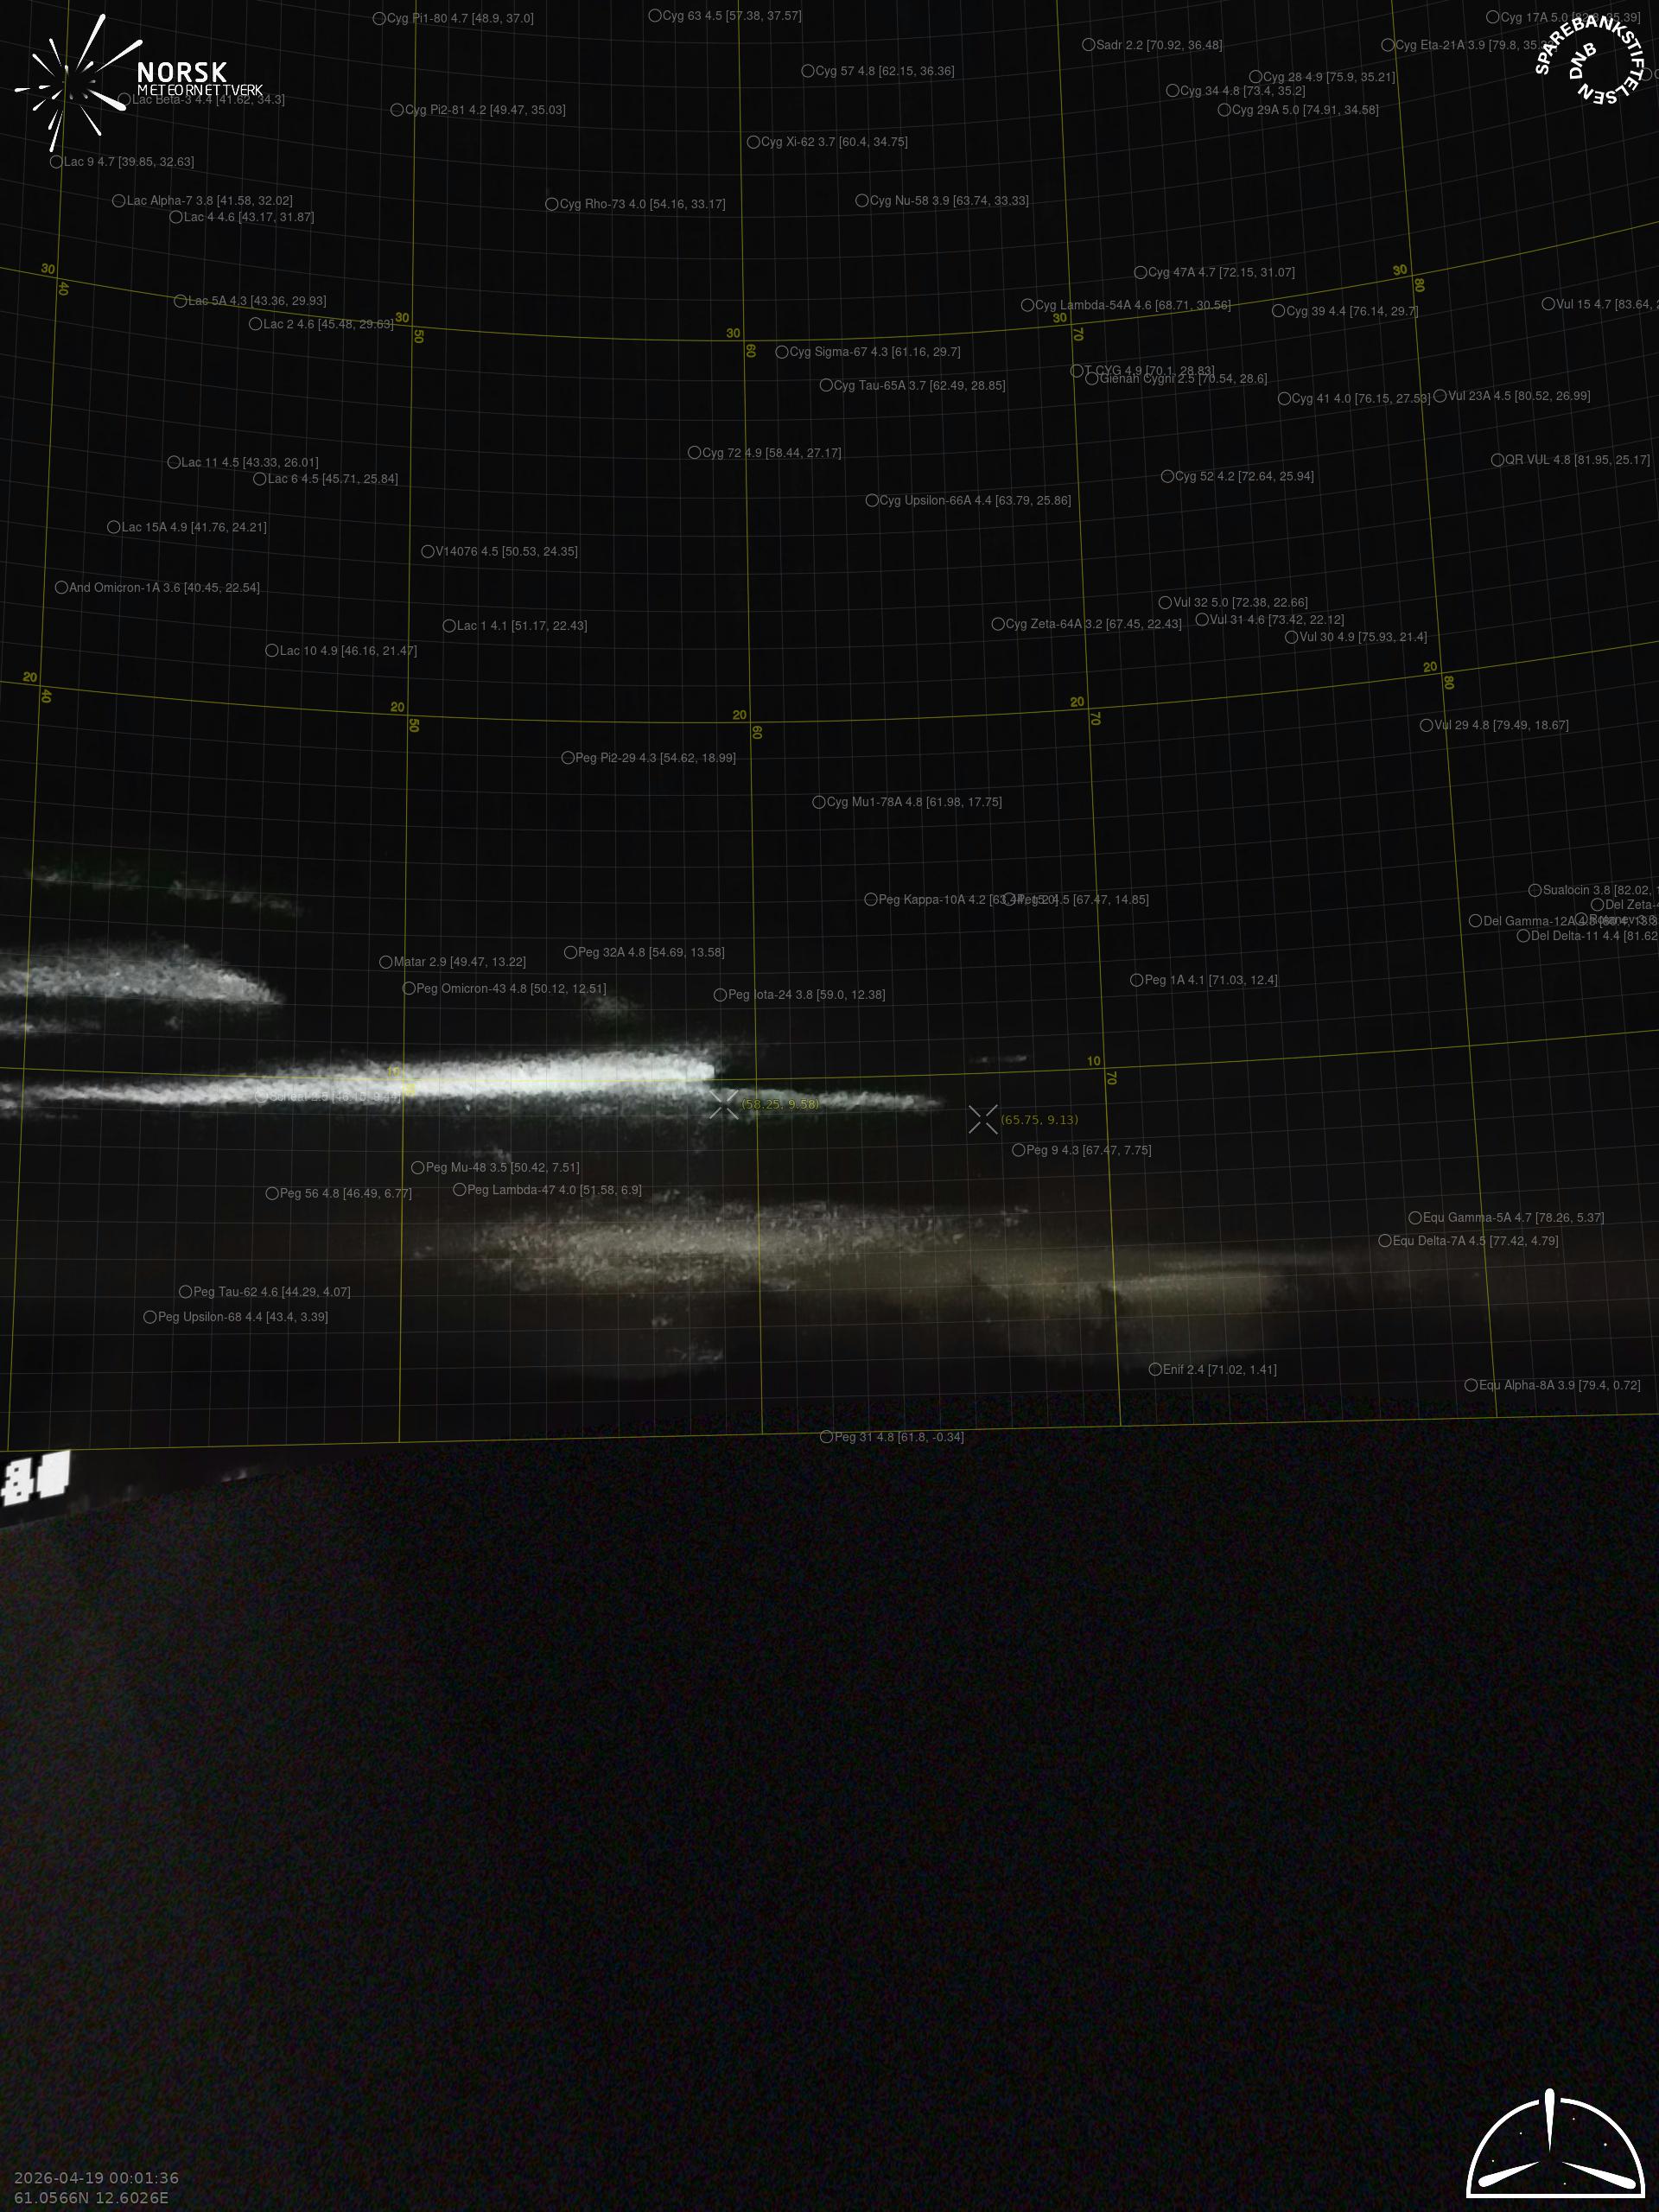Click the Lac Alpha-7 star marker
The height and width of the screenshot is (2212, 1659).
point(119,201)
